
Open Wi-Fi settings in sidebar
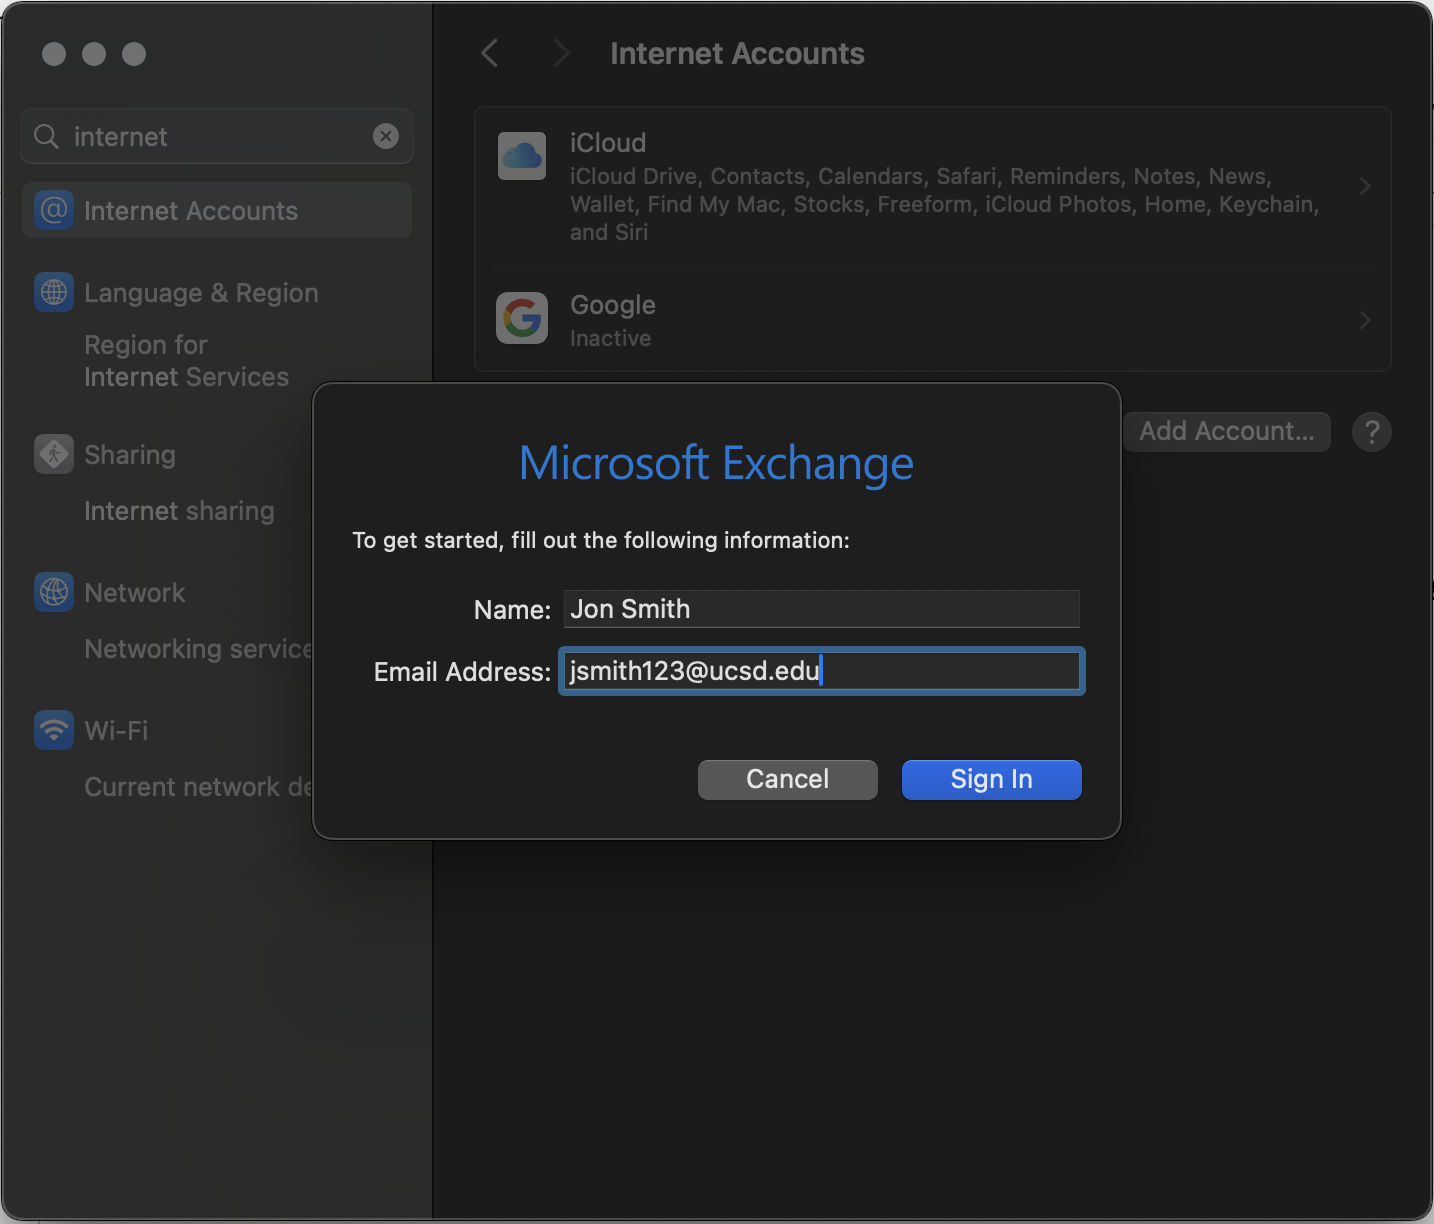tap(116, 731)
